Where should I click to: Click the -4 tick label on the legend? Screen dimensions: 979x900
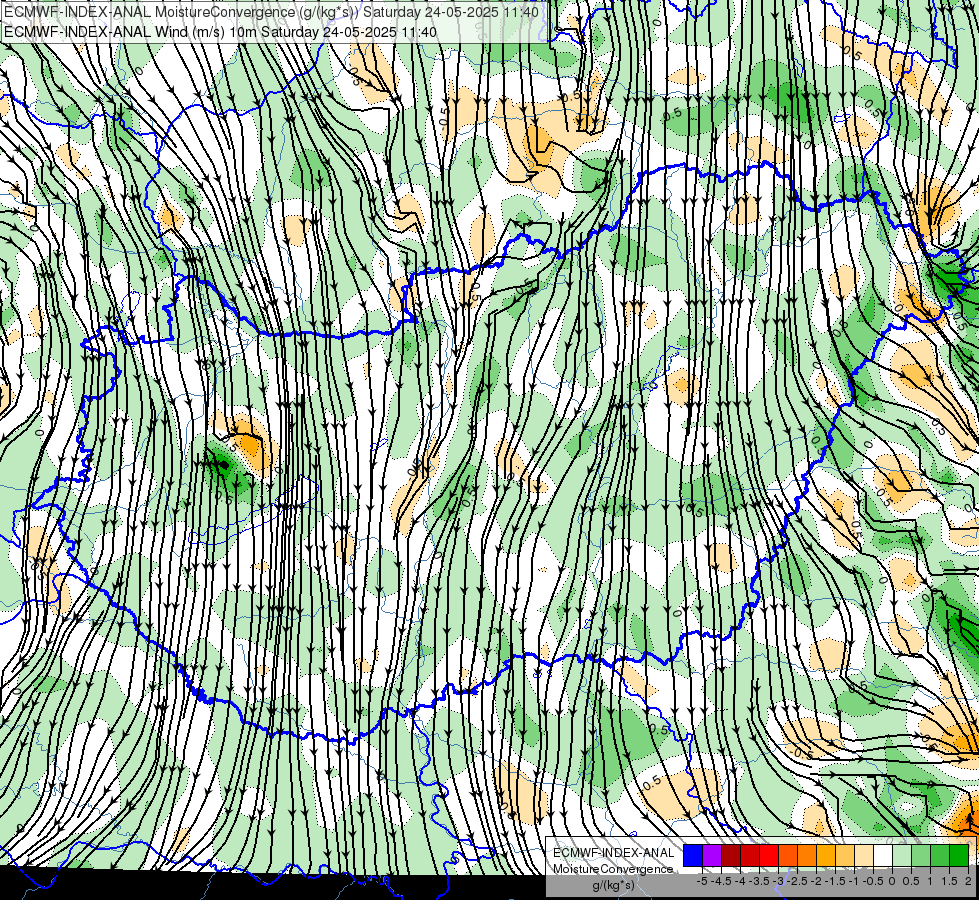click(x=740, y=881)
